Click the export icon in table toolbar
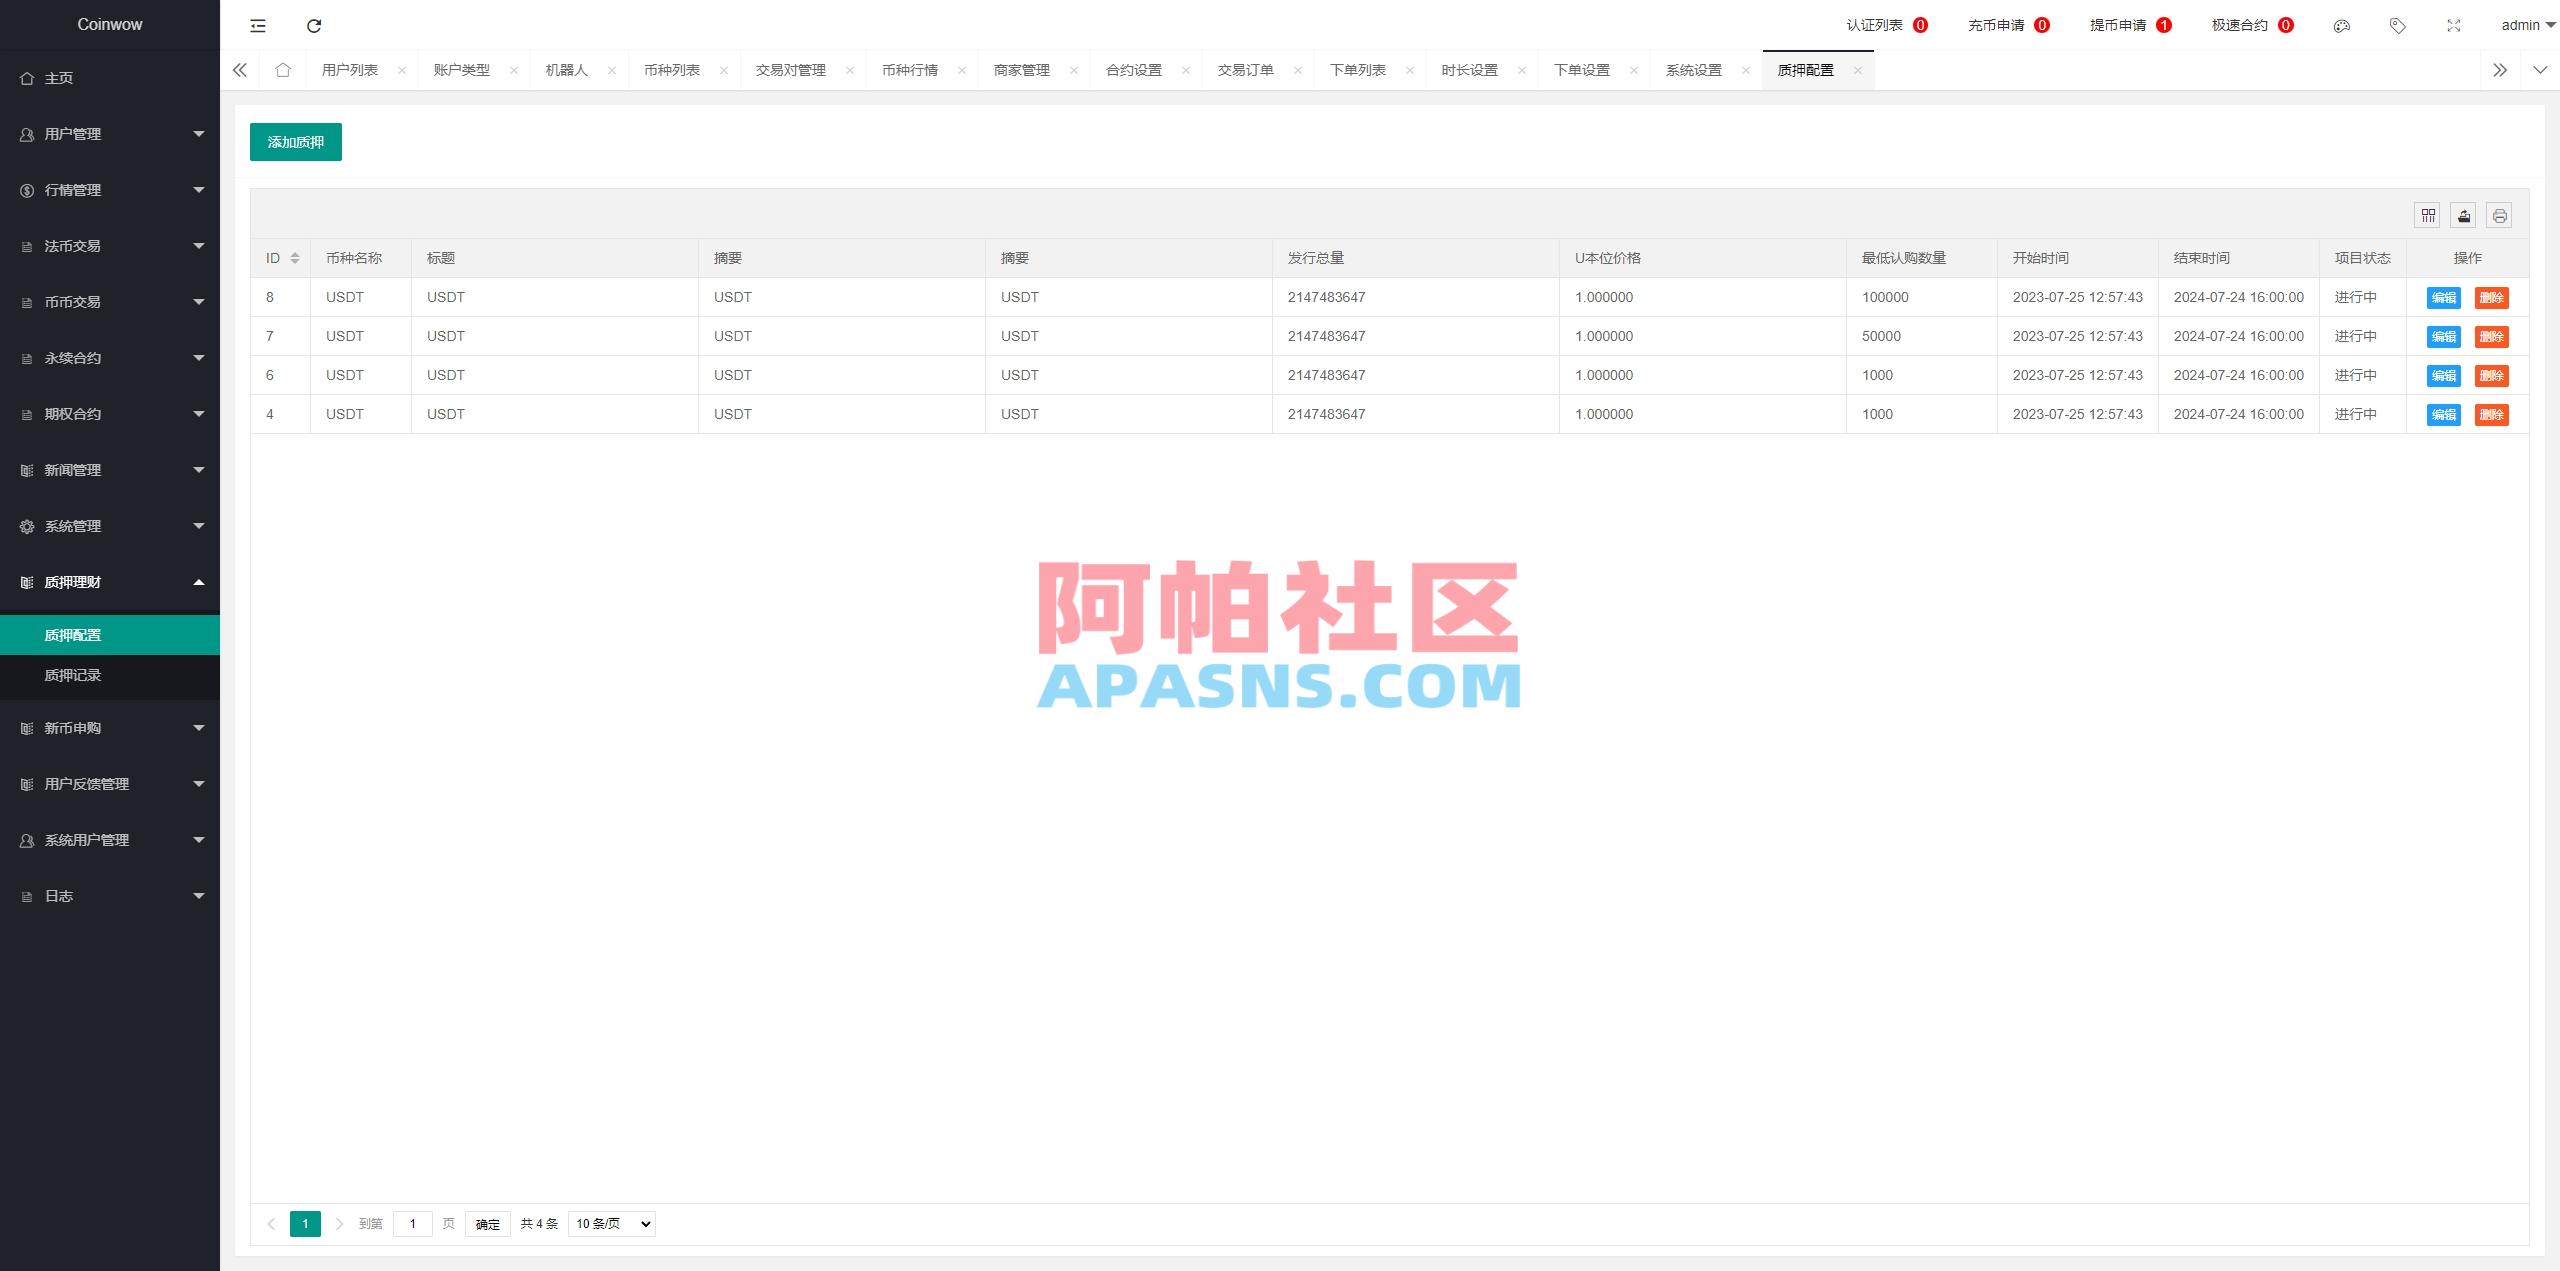The height and width of the screenshot is (1271, 2560). (x=2464, y=215)
